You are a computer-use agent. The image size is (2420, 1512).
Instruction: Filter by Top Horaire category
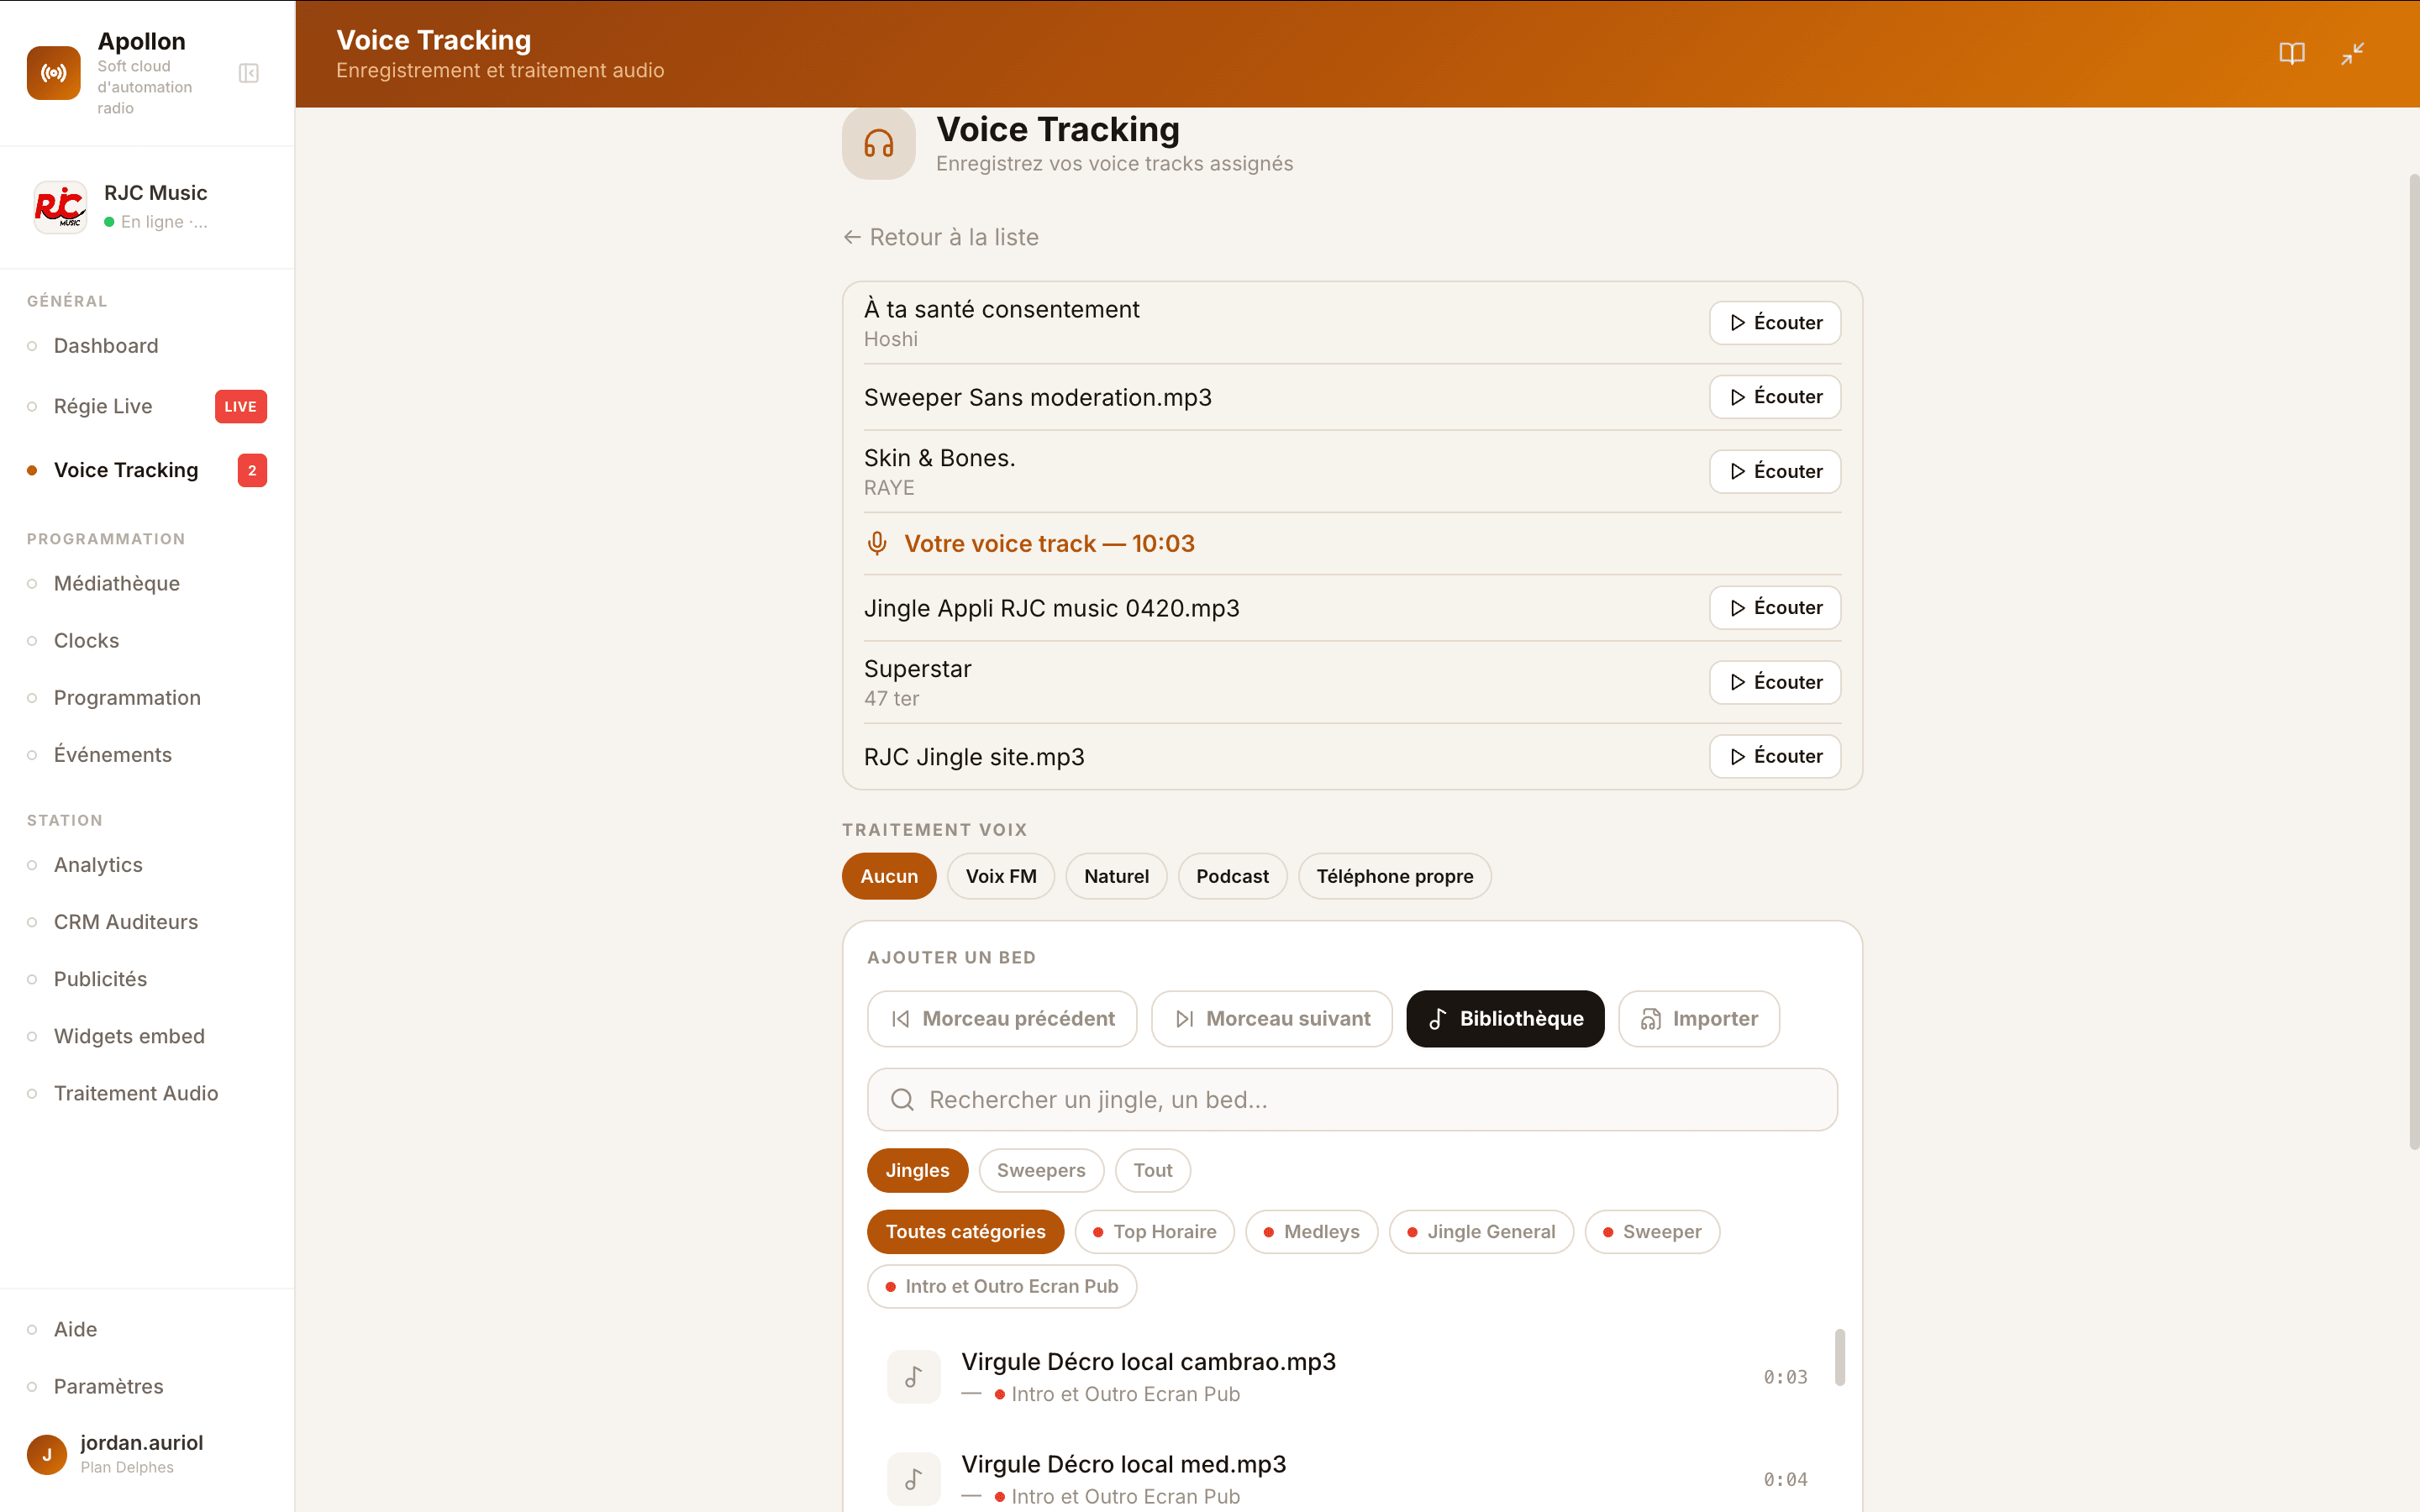pos(1154,1232)
